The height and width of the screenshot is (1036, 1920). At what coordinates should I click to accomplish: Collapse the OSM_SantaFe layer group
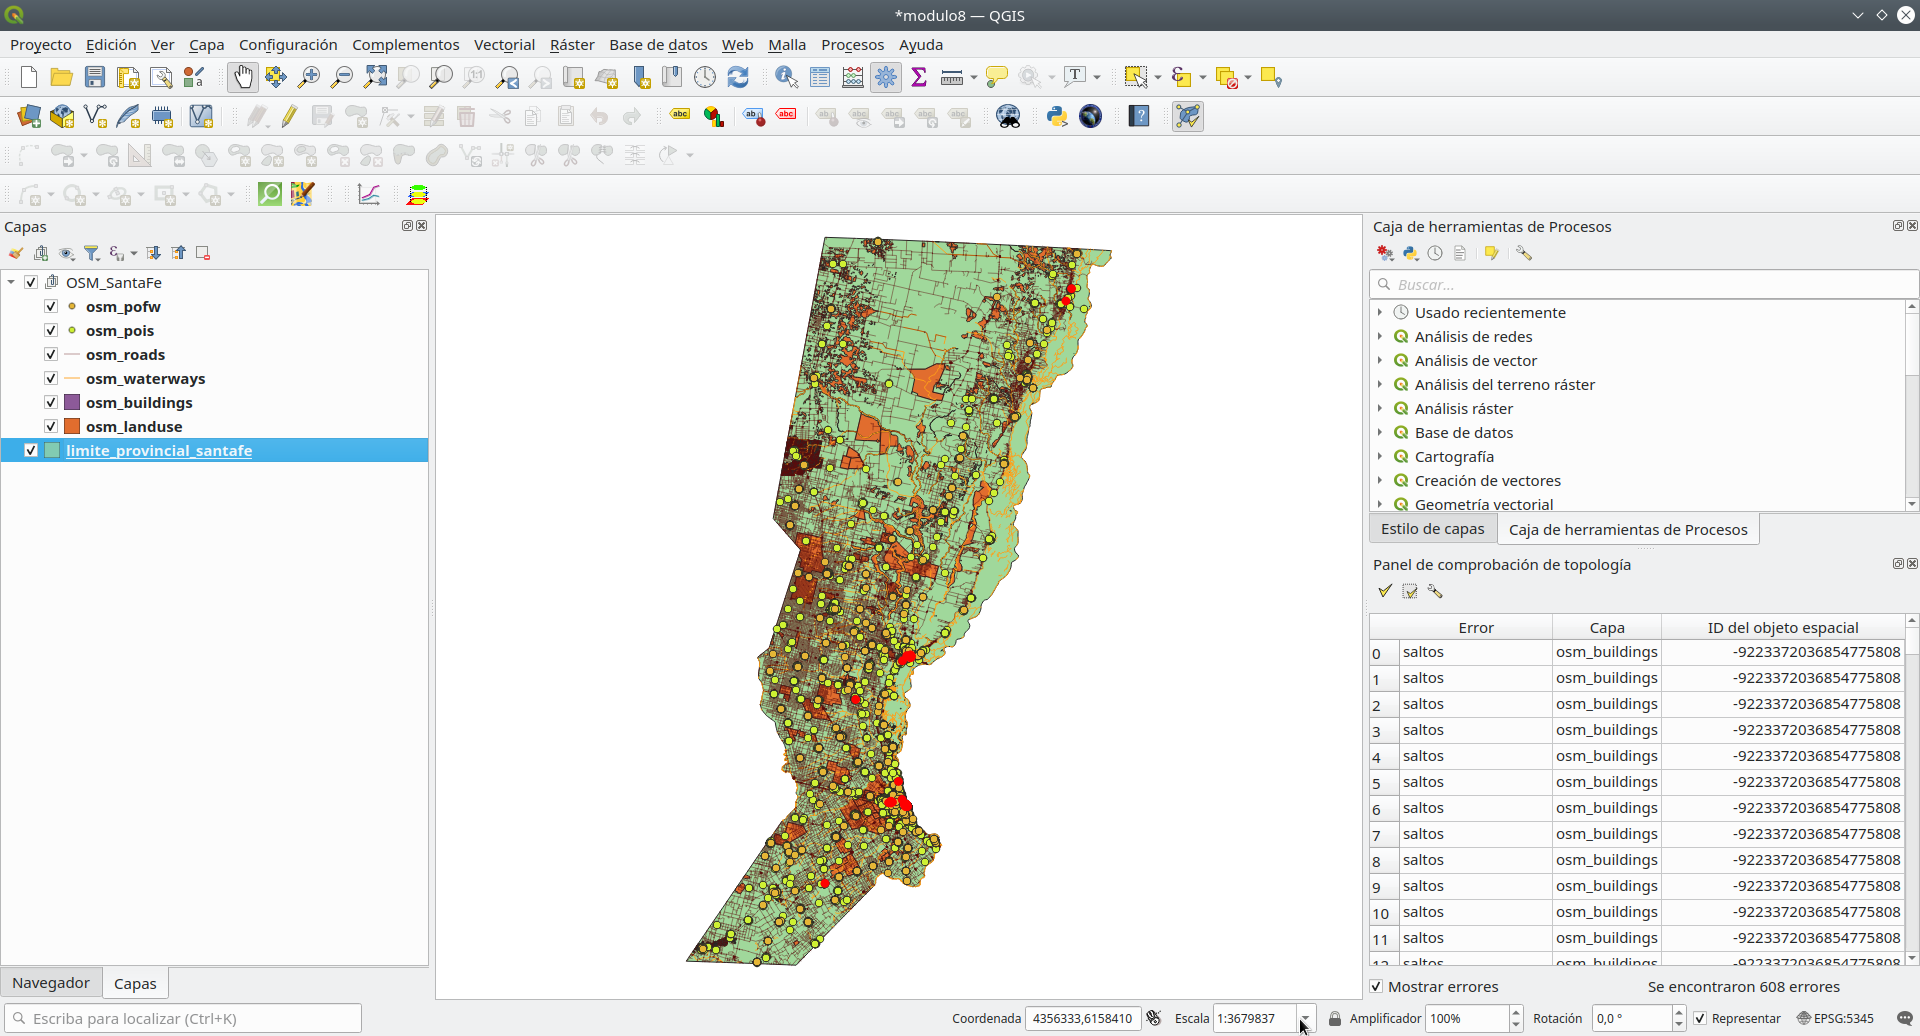coord(11,282)
